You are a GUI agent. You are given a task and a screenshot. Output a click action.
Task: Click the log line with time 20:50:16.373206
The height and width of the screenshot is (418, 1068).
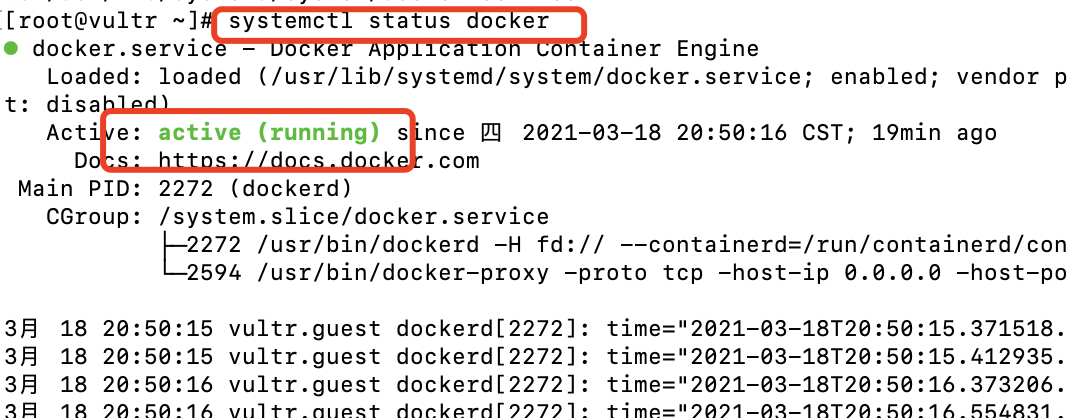coord(535,385)
